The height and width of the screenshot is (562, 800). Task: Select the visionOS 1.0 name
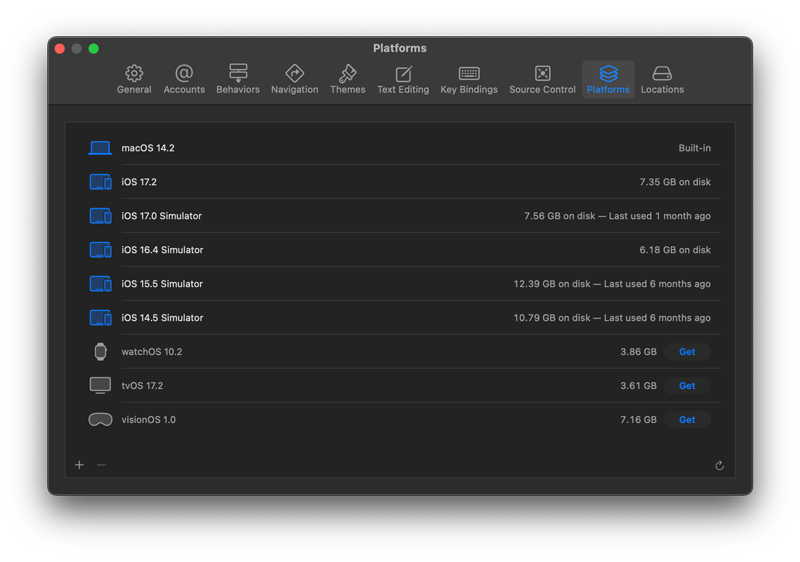tap(148, 420)
